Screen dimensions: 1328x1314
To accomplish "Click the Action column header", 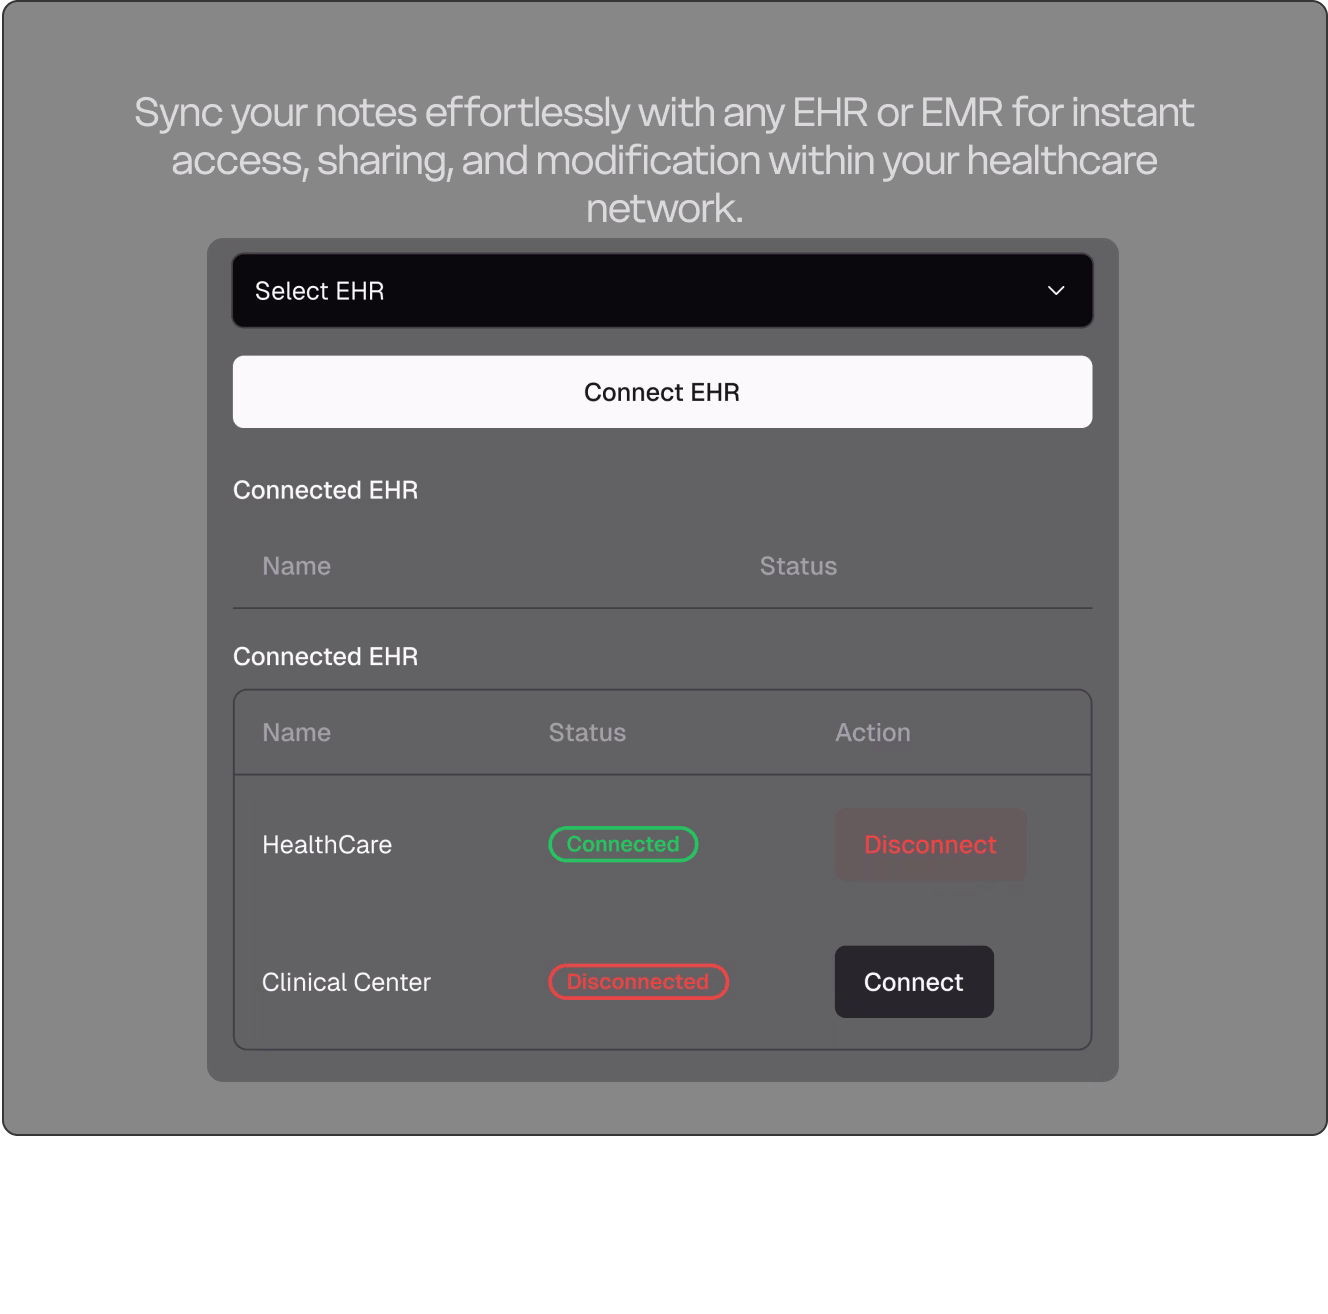I will 873,733.
